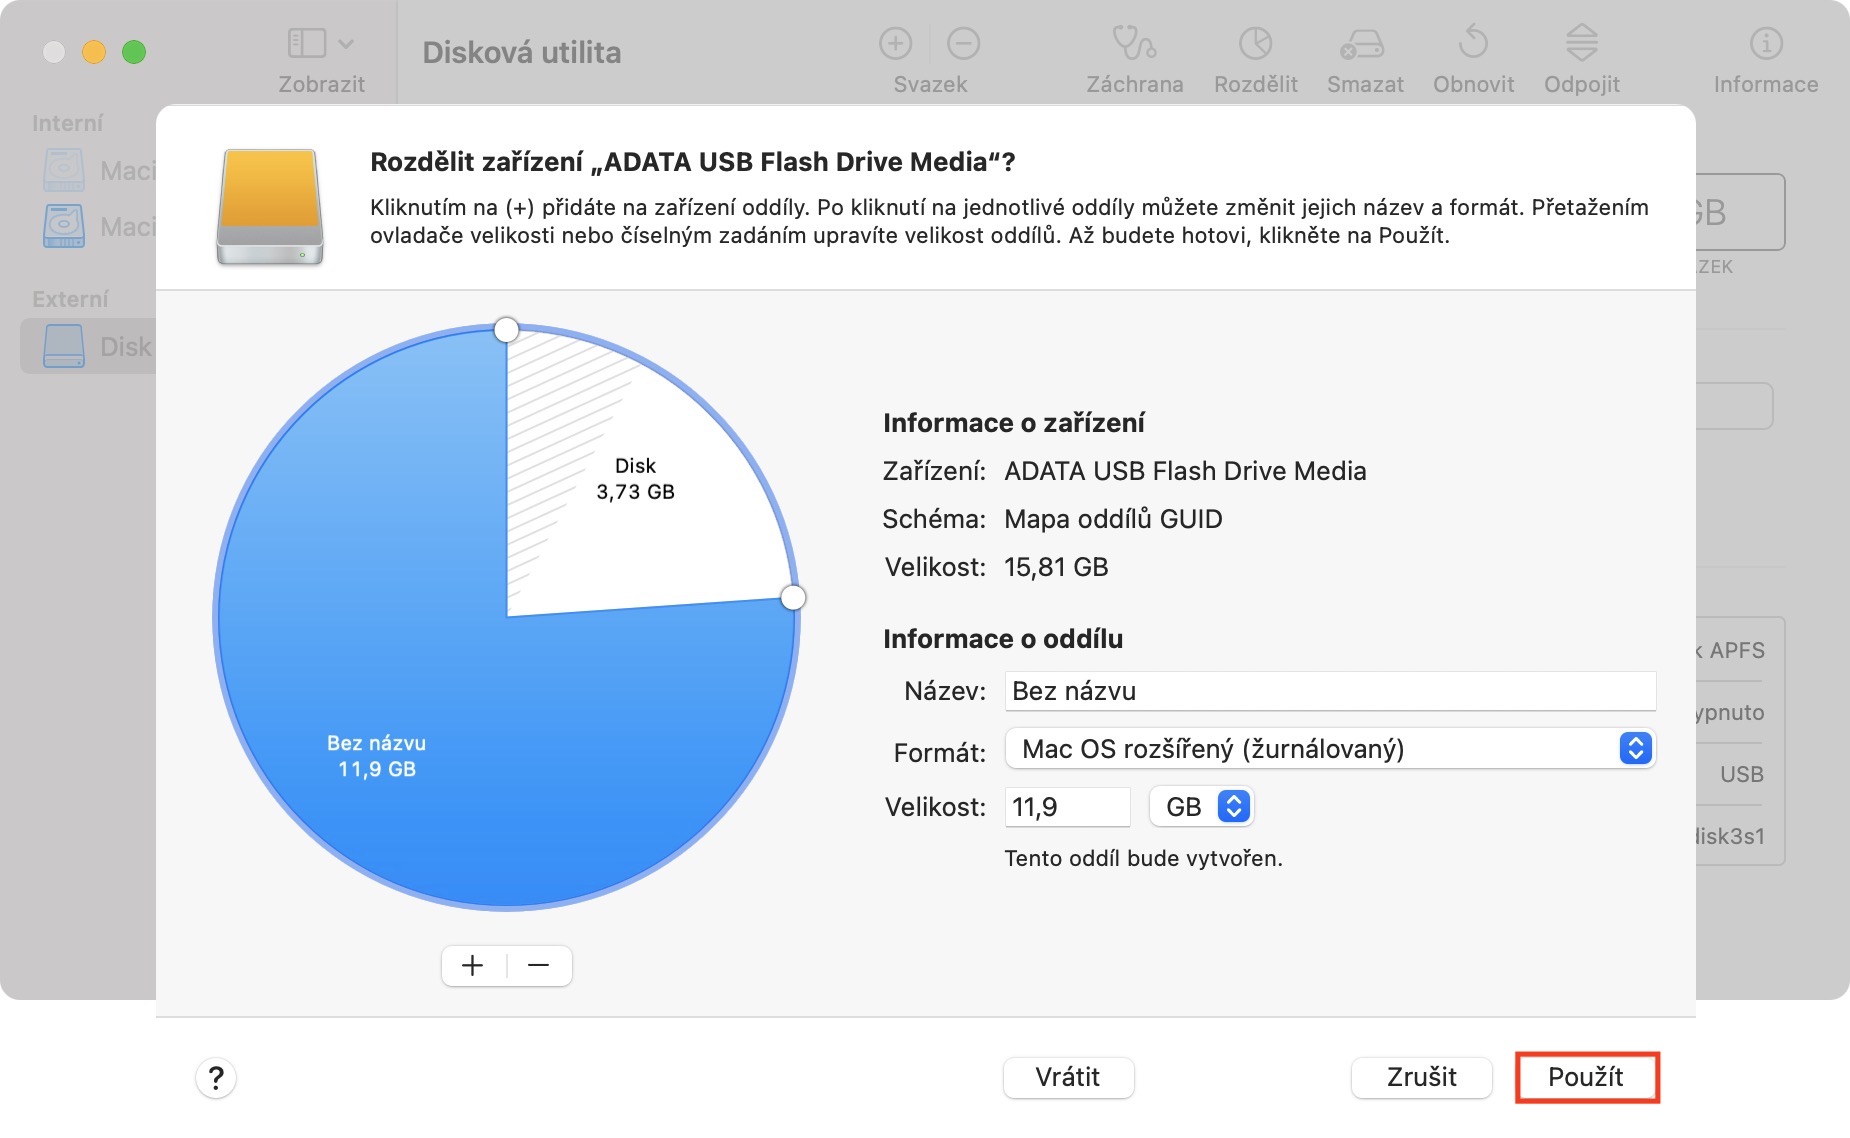Image resolution: width=1850 pixels, height=1138 pixels.
Task: Click the Odpojit unmount toolbar icon
Action: pos(1581,44)
